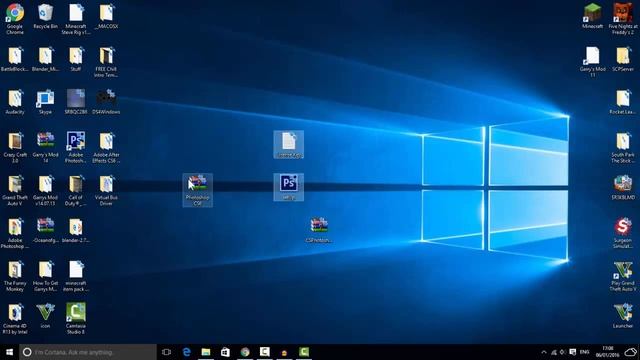Open the Windows Store taskbar icon

coord(225,352)
